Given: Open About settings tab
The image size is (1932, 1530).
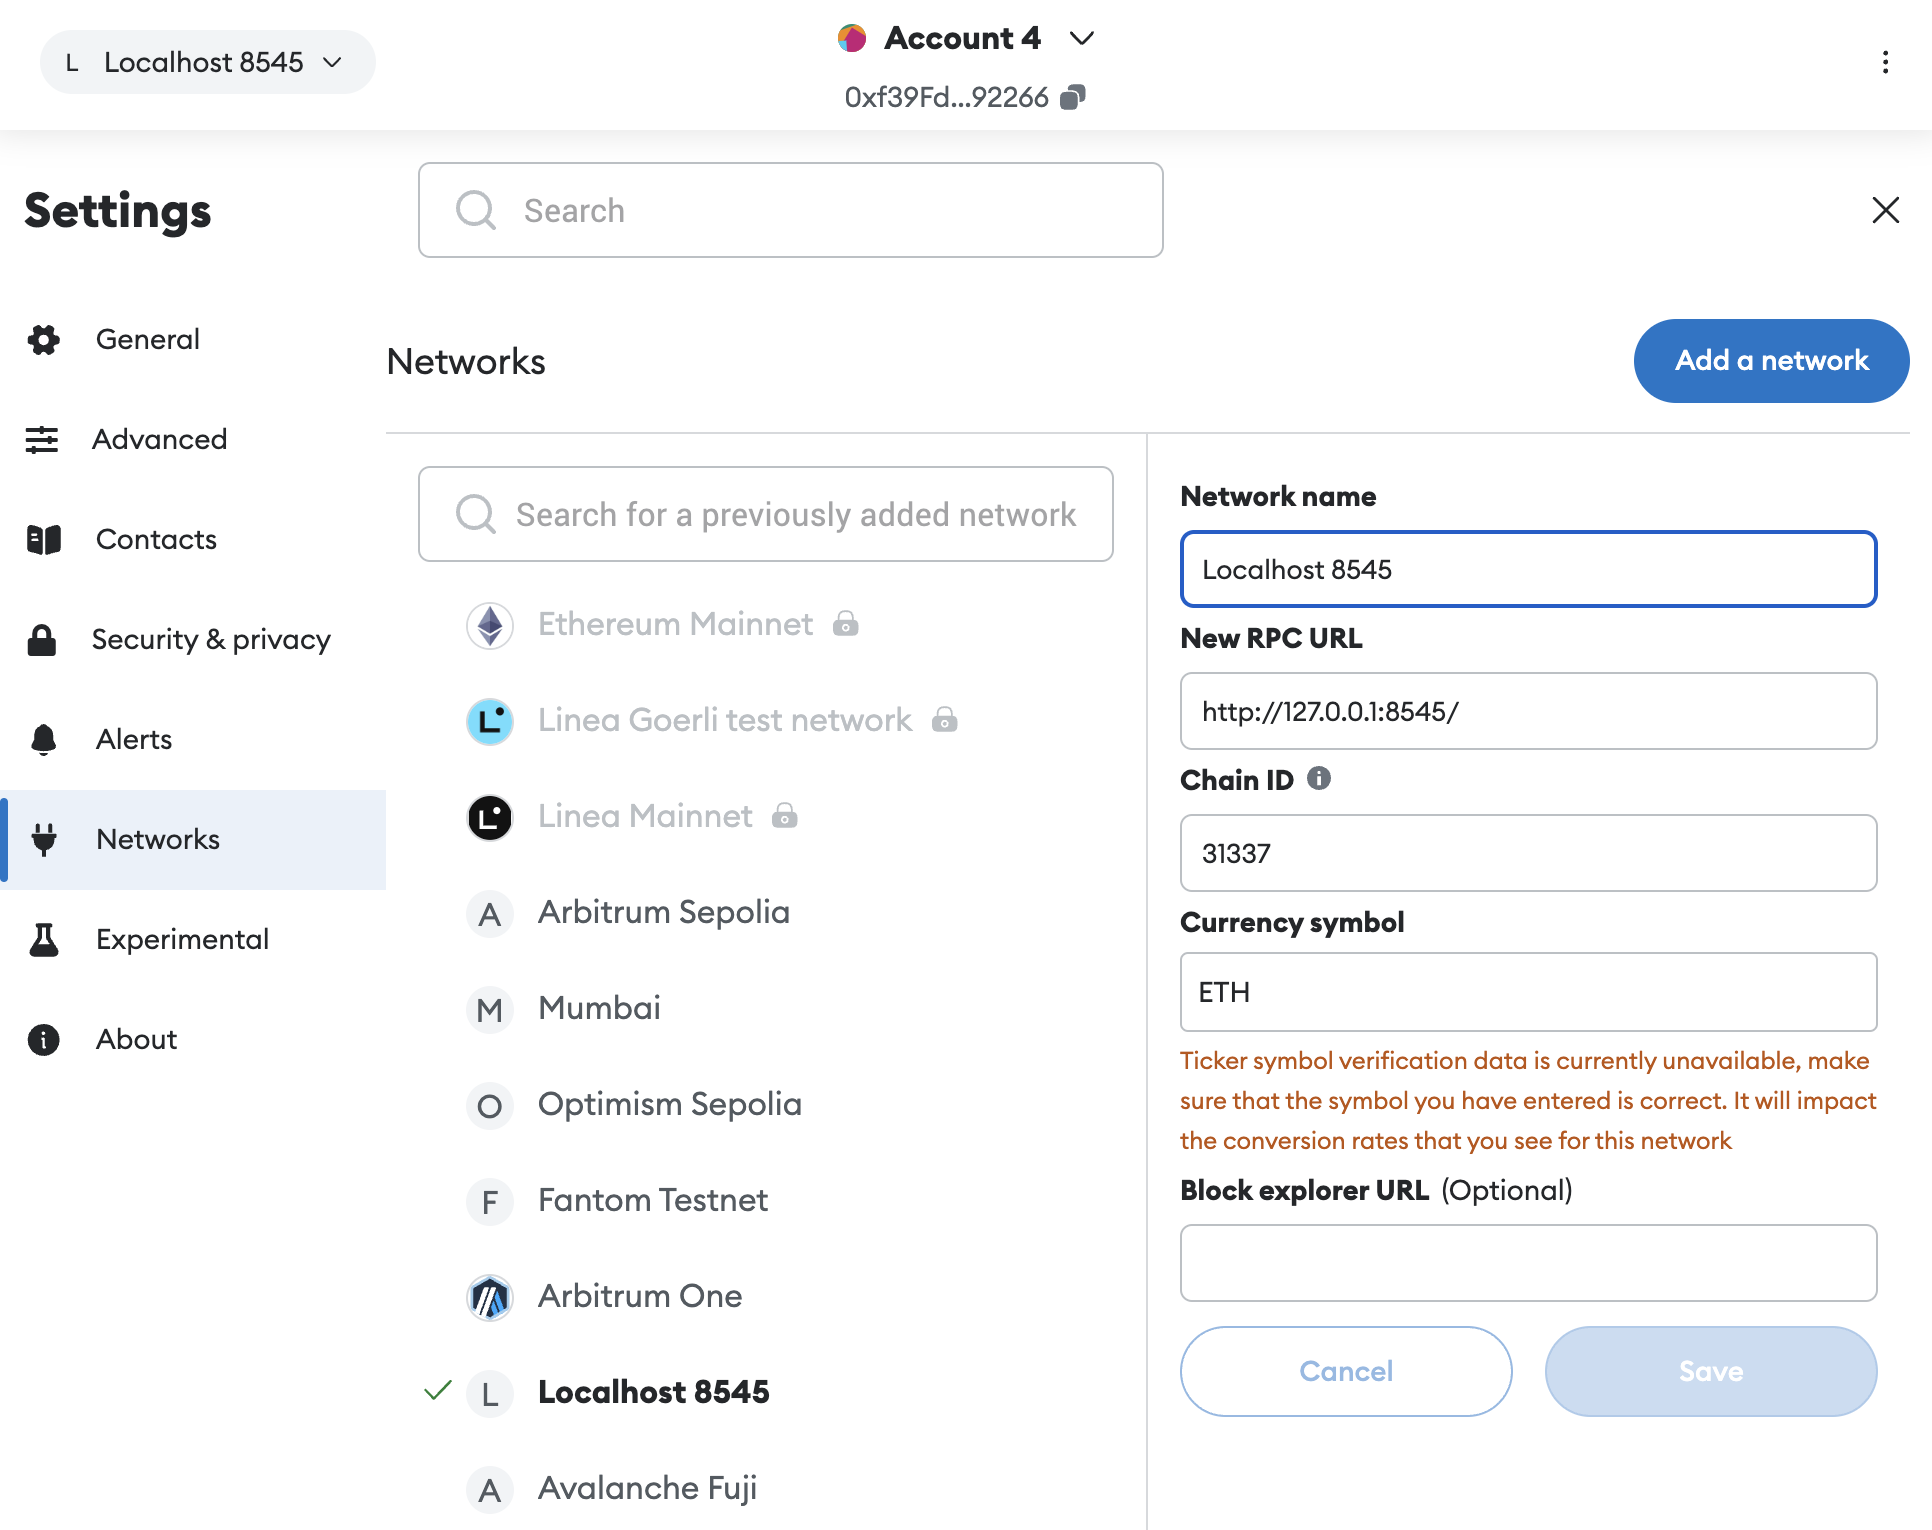Looking at the screenshot, I should click(x=193, y=1040).
